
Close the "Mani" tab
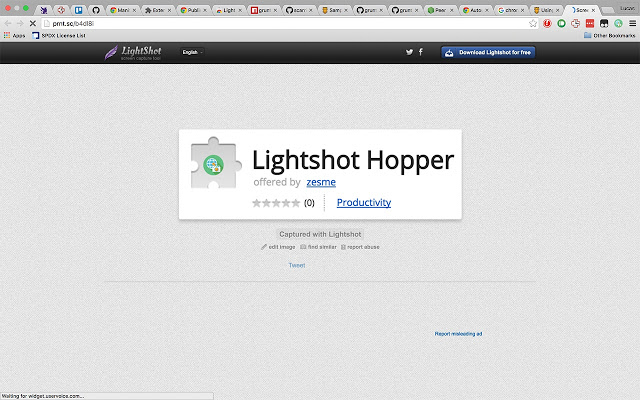pos(134,10)
